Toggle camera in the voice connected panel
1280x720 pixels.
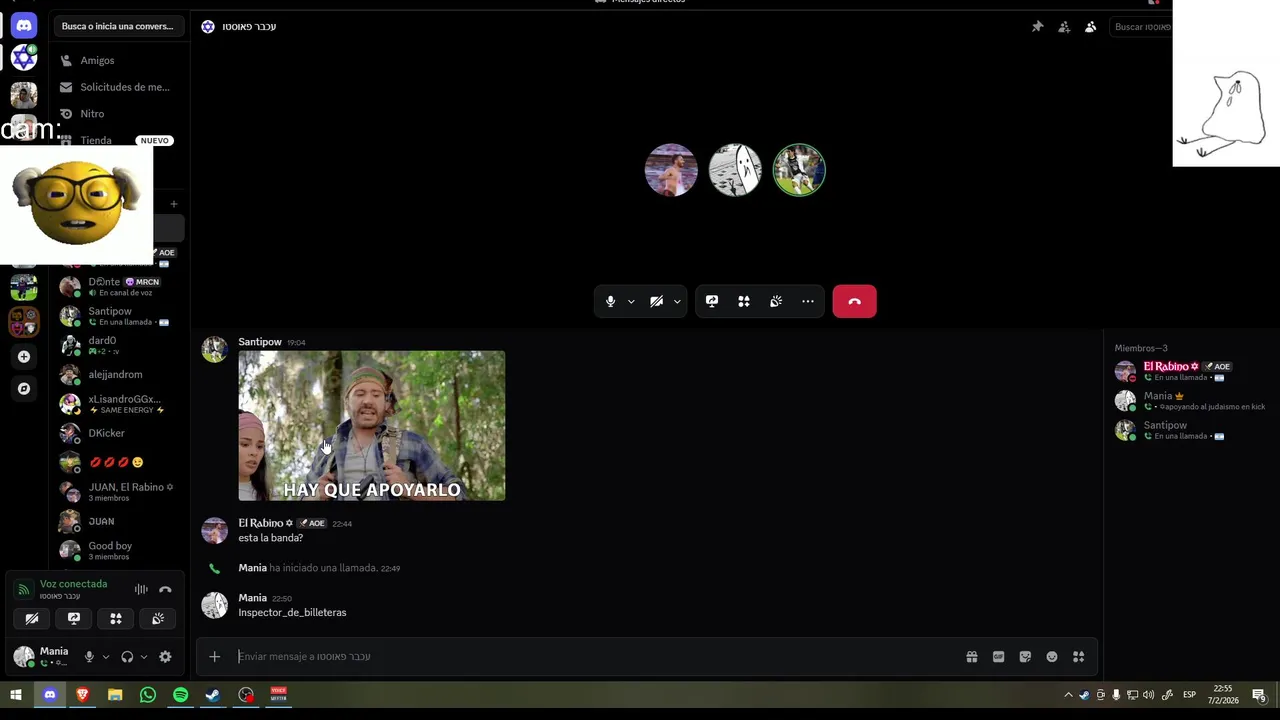tap(32, 619)
